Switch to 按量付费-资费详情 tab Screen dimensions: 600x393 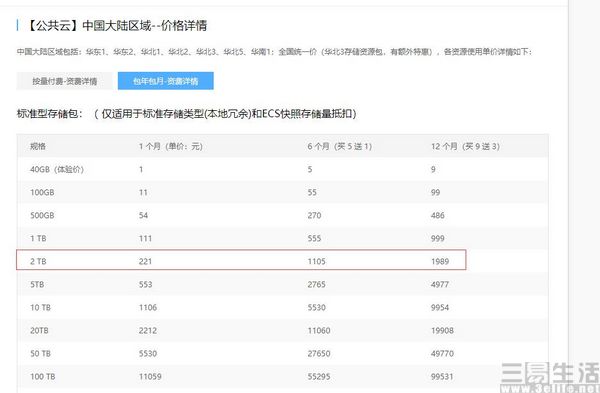[x=65, y=81]
